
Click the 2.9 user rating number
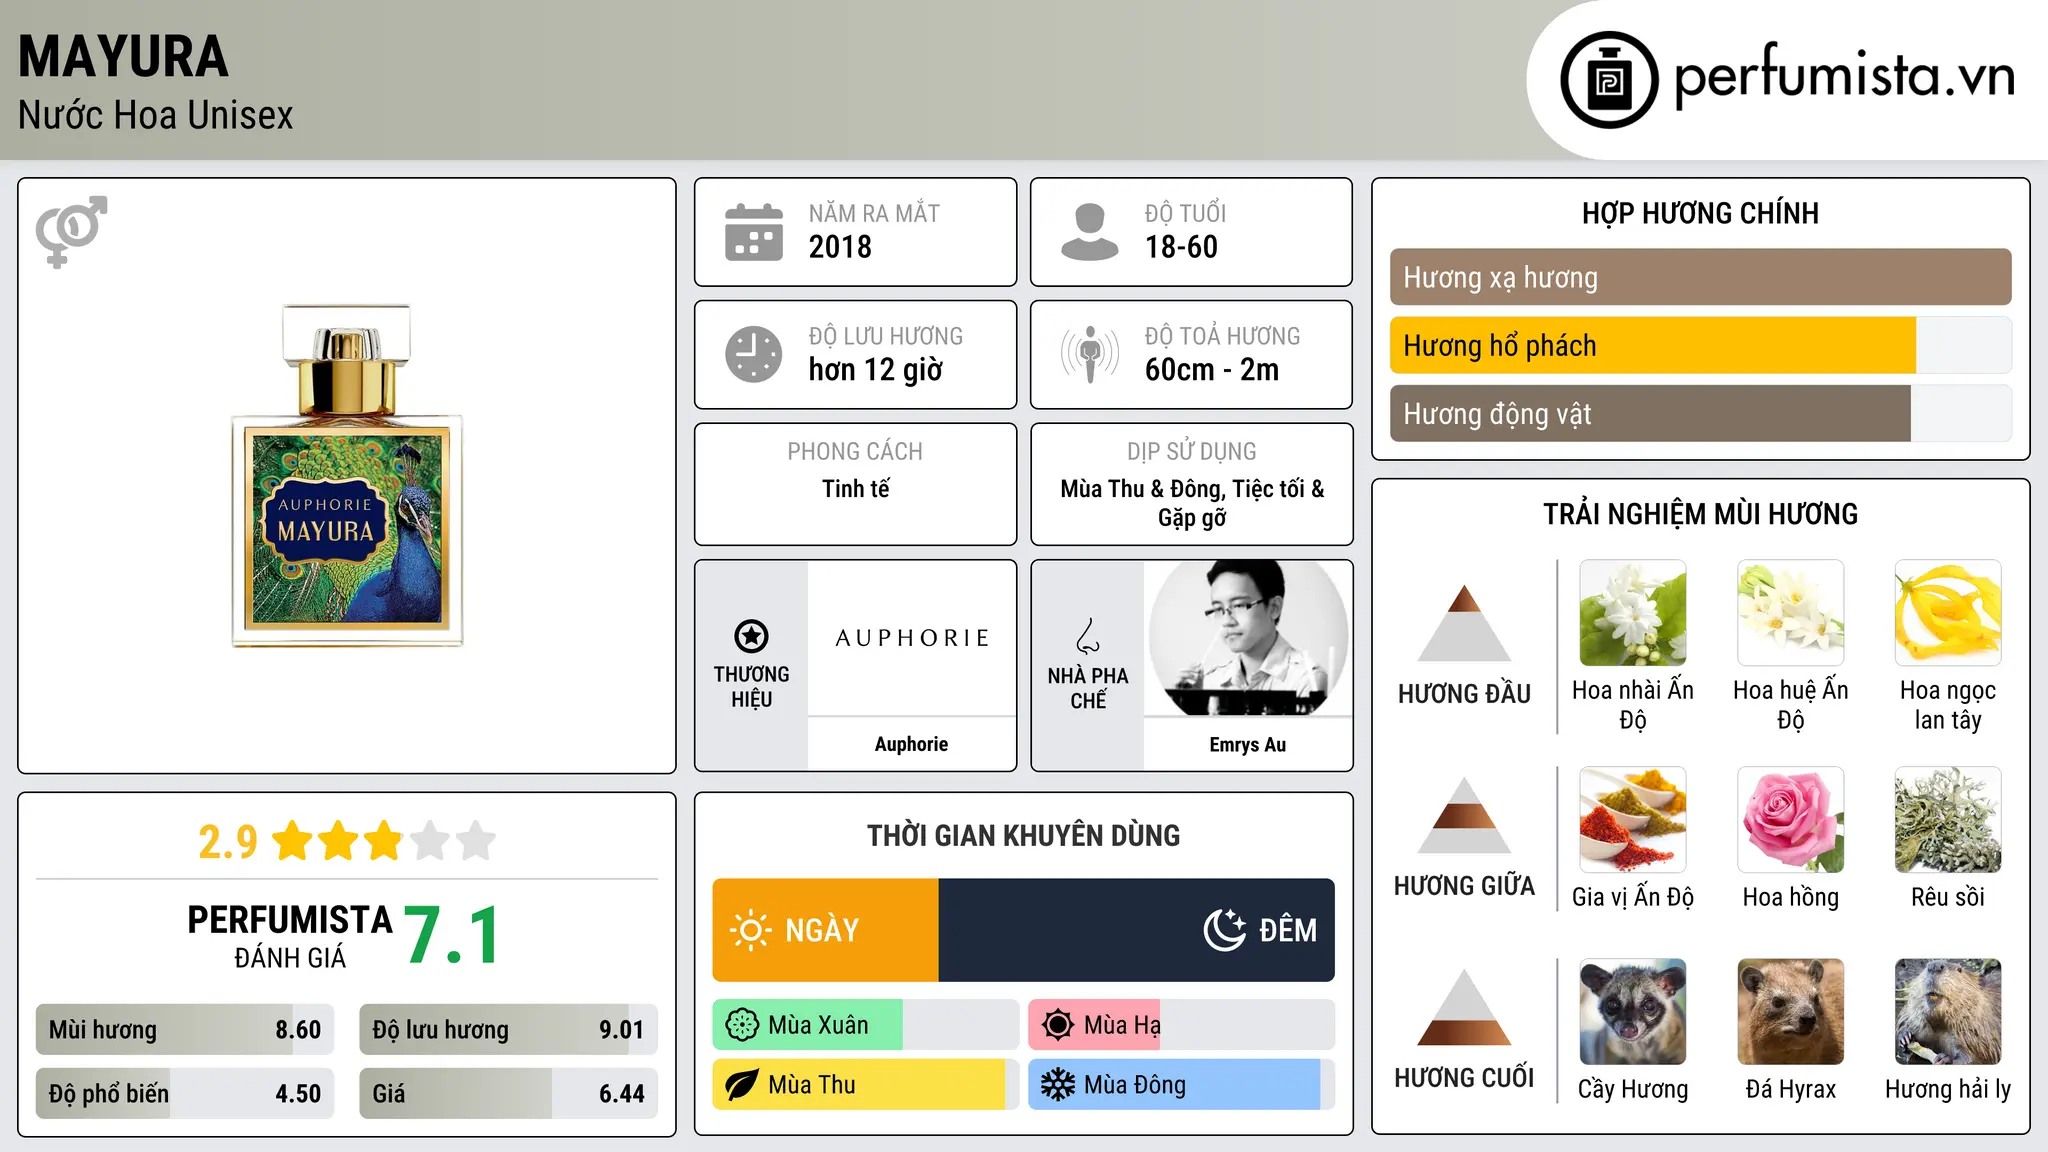pyautogui.click(x=228, y=842)
